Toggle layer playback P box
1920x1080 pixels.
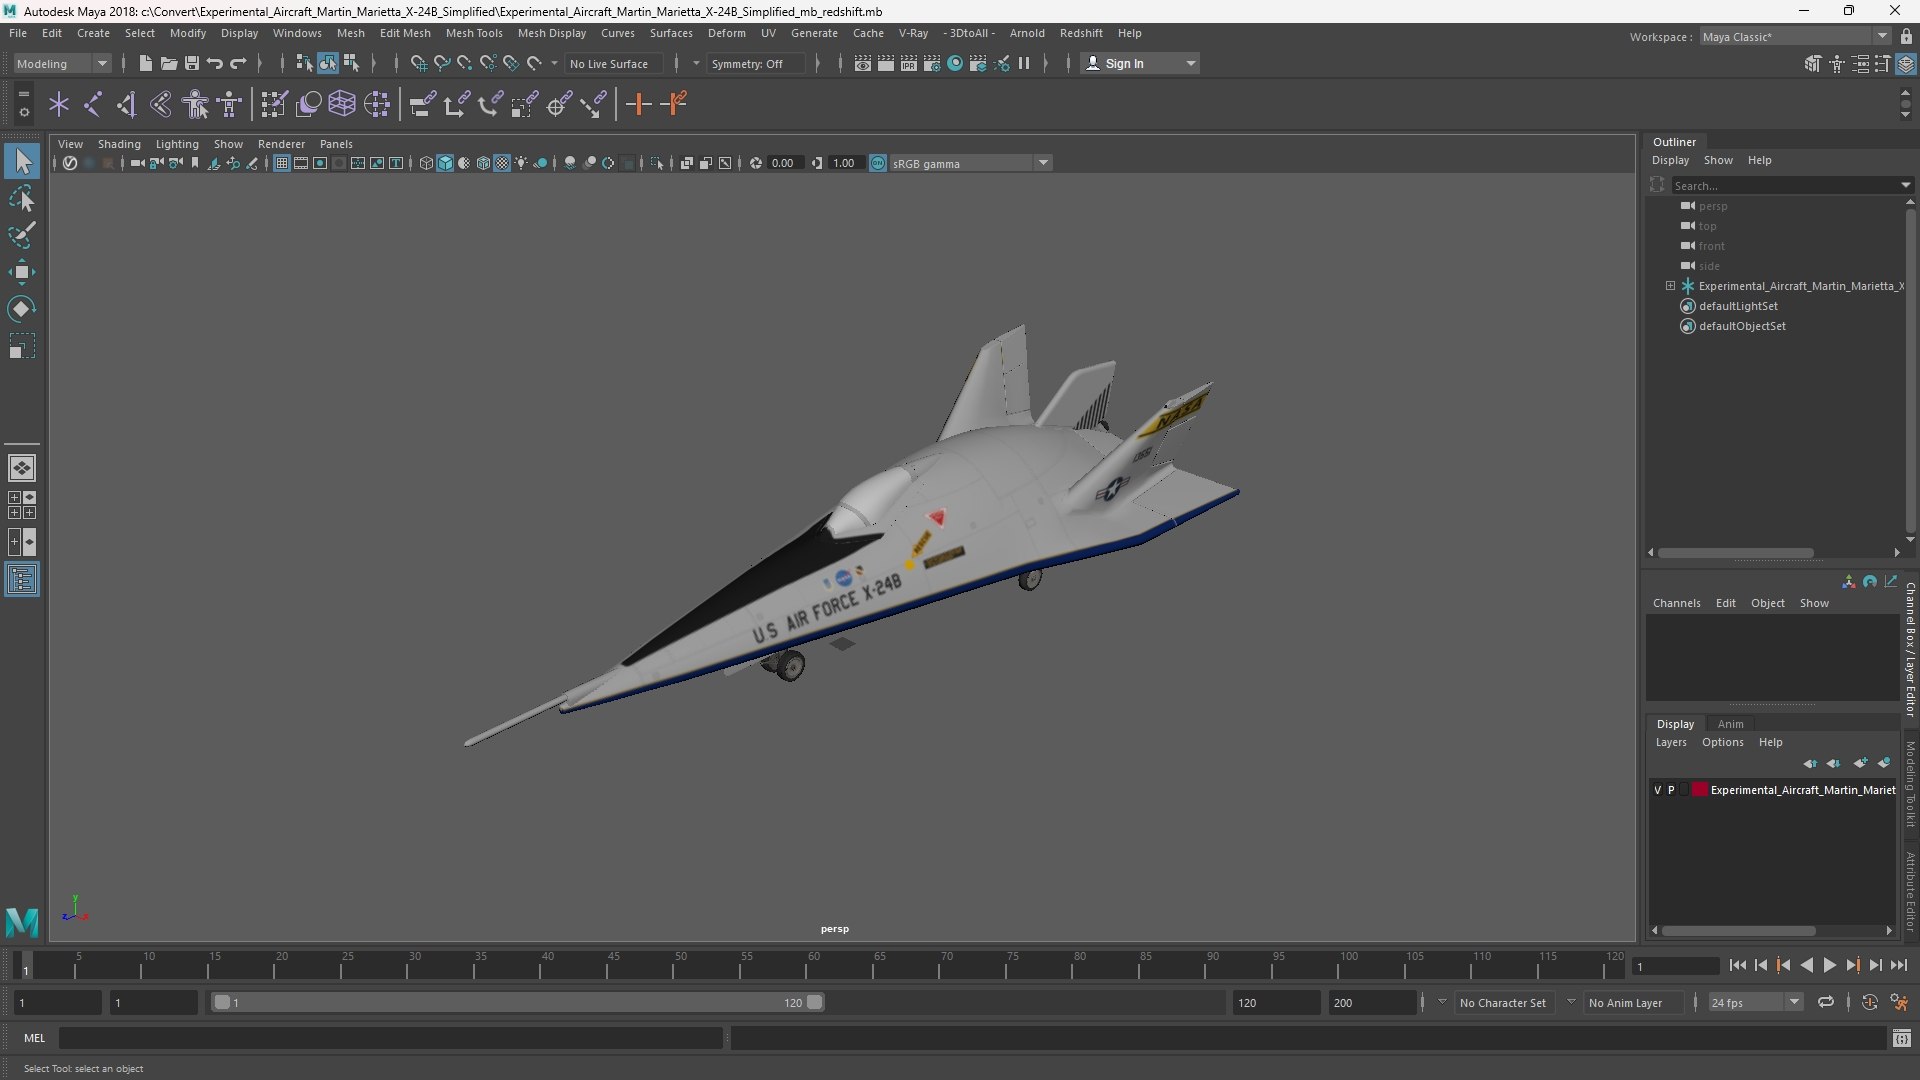[1671, 790]
